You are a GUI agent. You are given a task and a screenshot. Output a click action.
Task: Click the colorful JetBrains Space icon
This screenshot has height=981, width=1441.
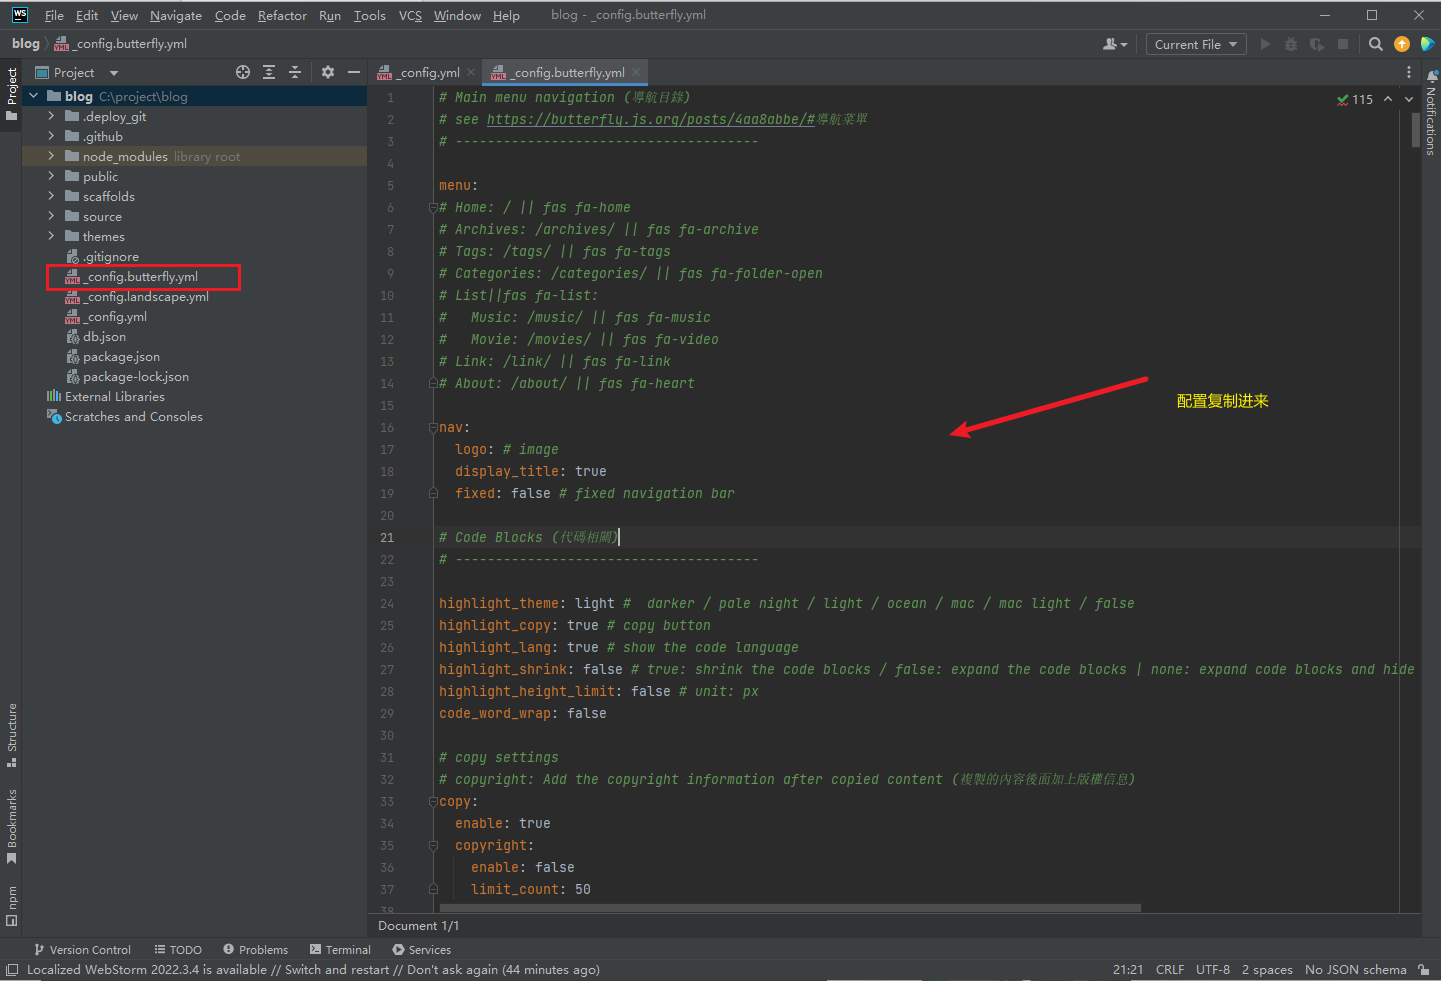(x=1427, y=44)
